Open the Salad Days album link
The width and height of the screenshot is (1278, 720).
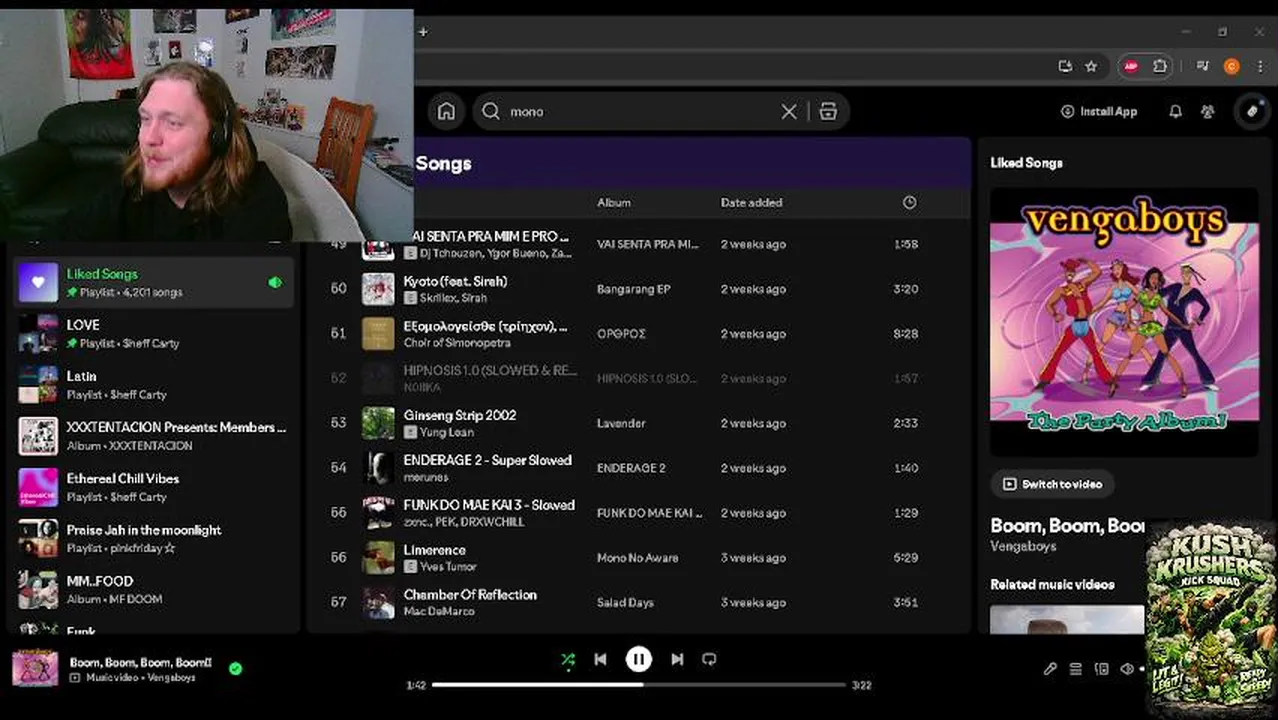point(625,602)
